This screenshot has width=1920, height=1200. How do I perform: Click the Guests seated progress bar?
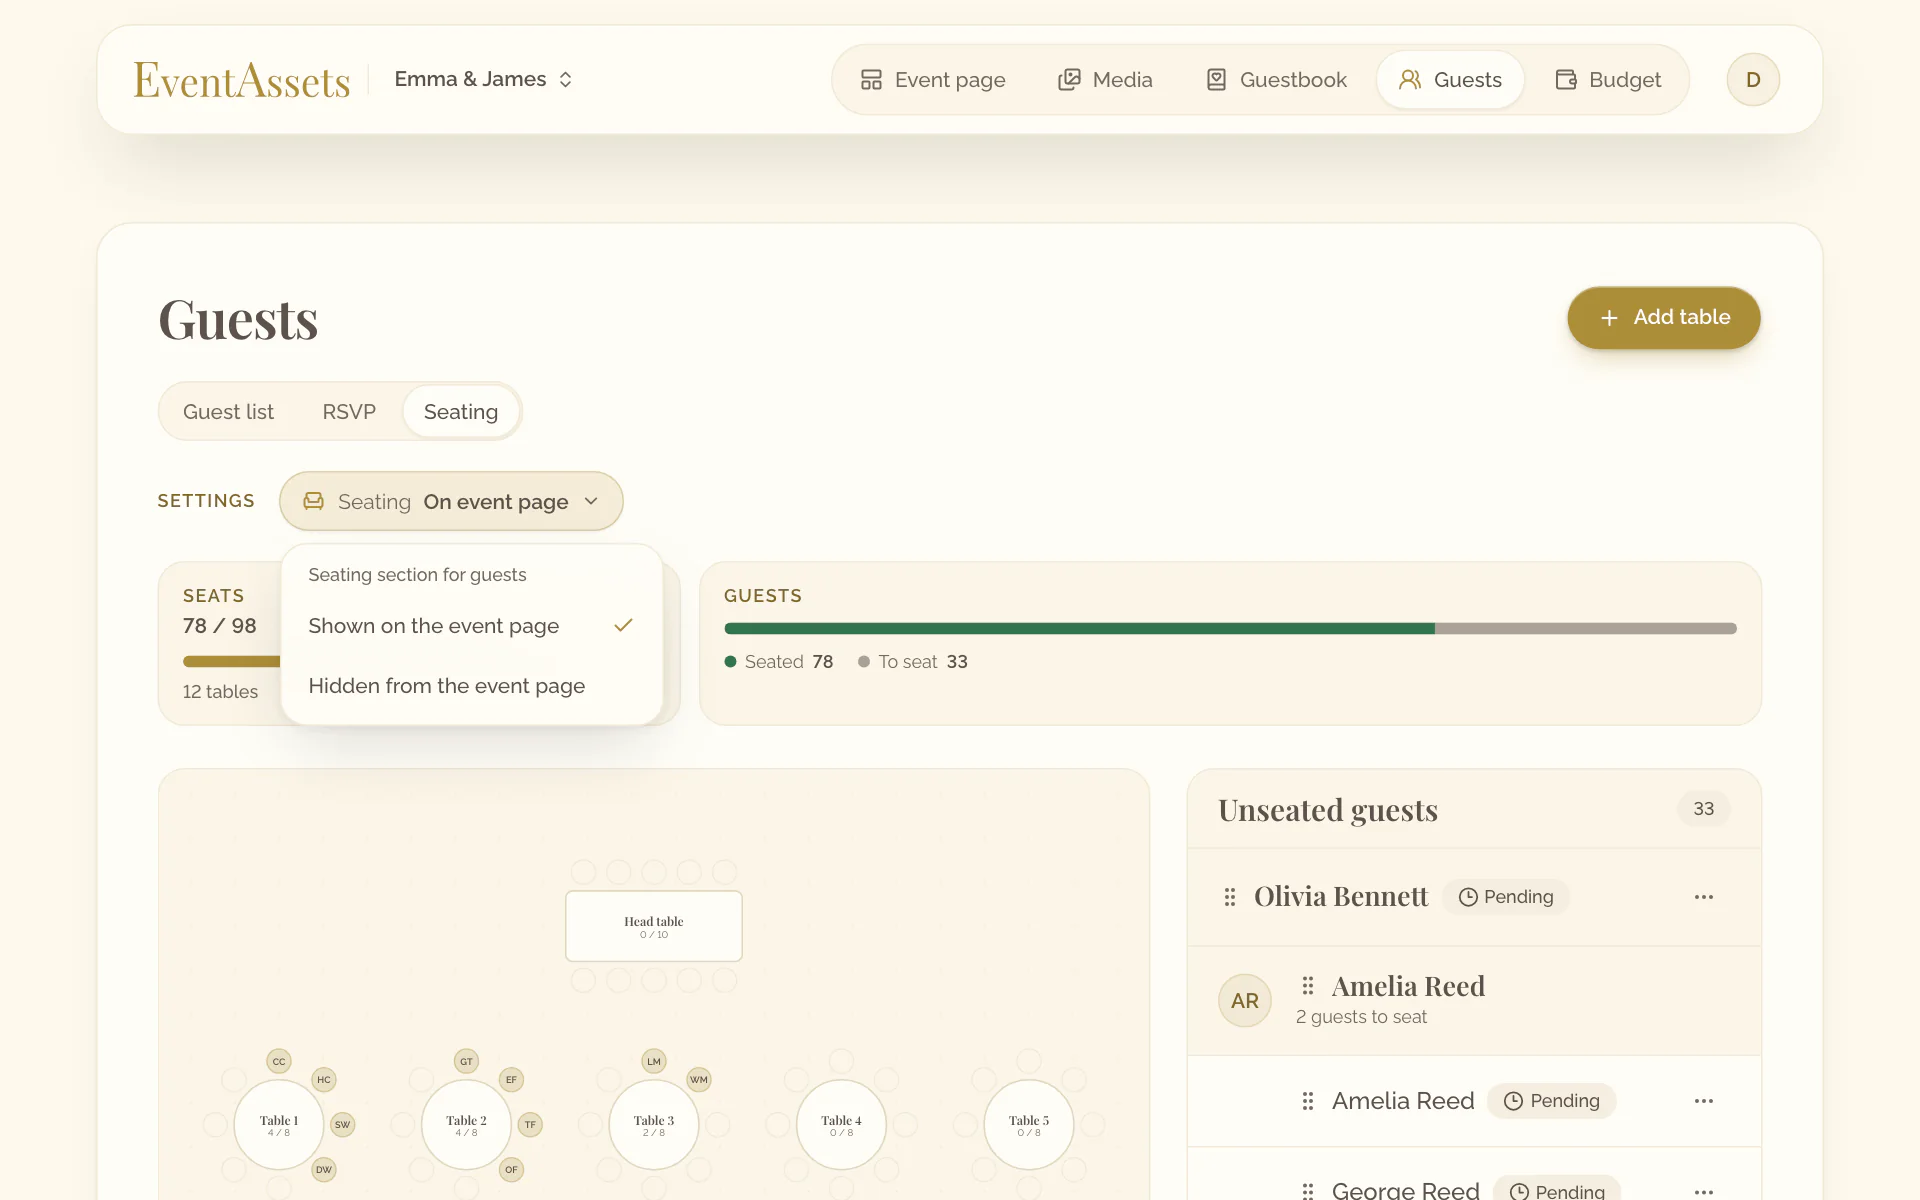click(1230, 628)
